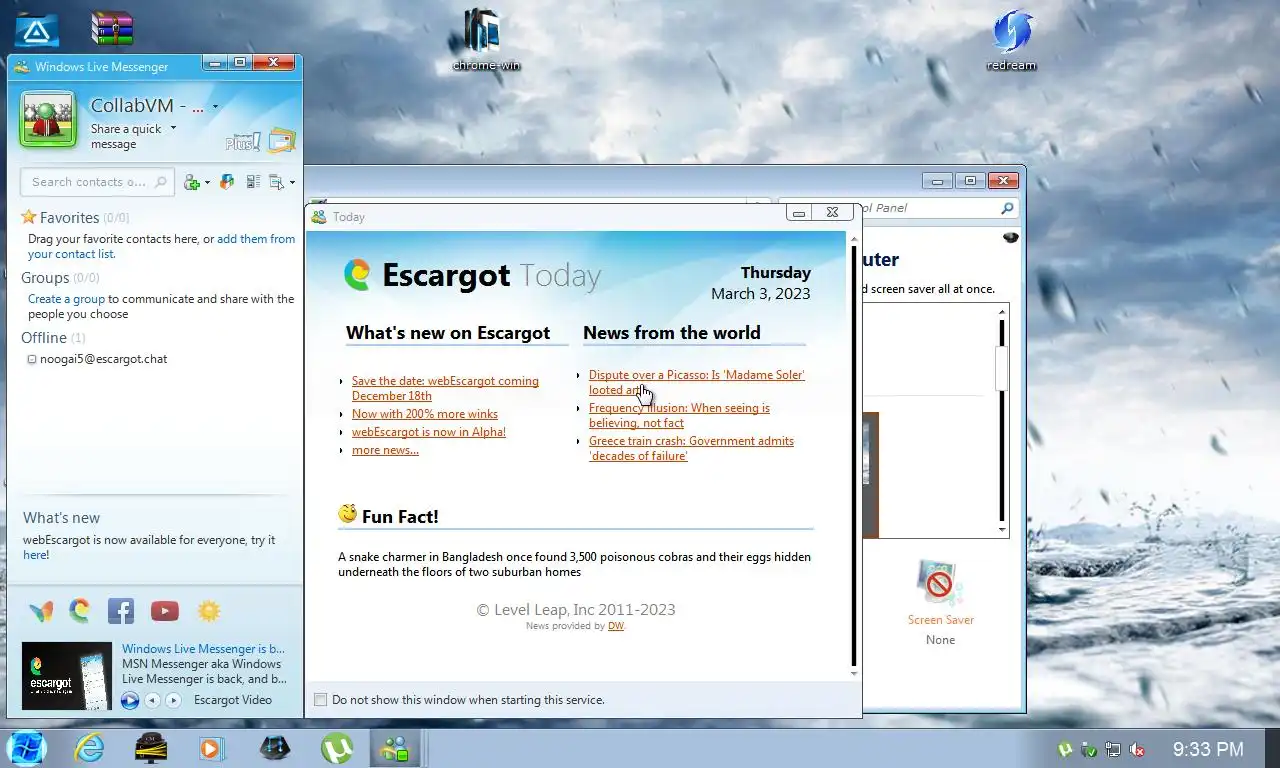The width and height of the screenshot is (1280, 768).
Task: Click the add a contact icon
Action: (192, 182)
